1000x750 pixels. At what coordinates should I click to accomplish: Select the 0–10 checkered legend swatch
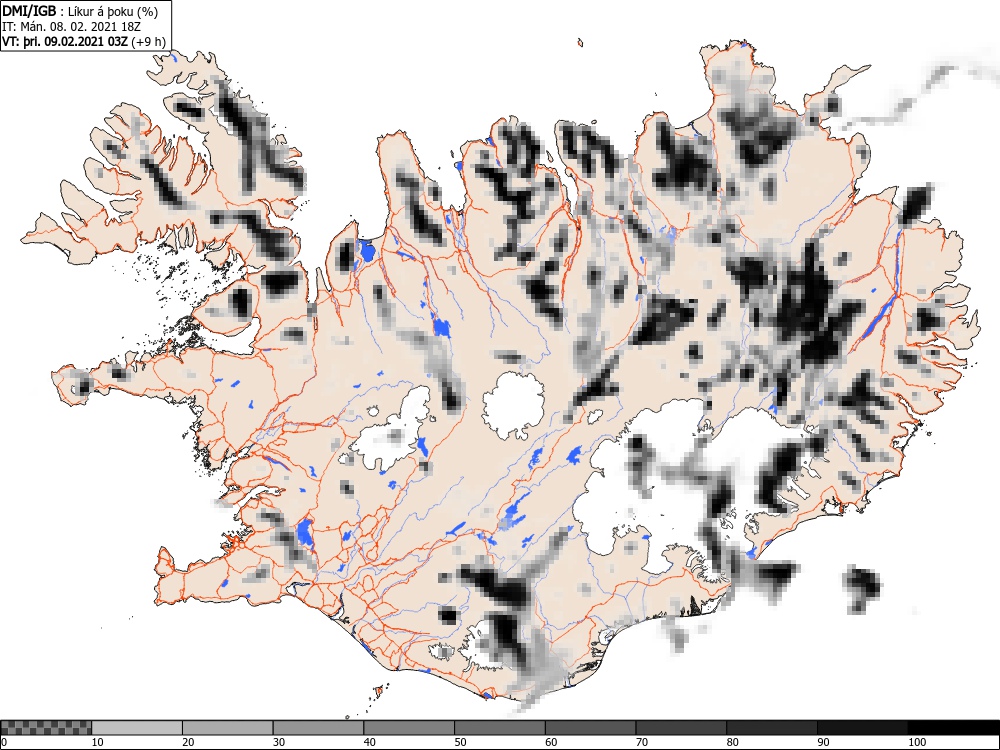point(47,728)
